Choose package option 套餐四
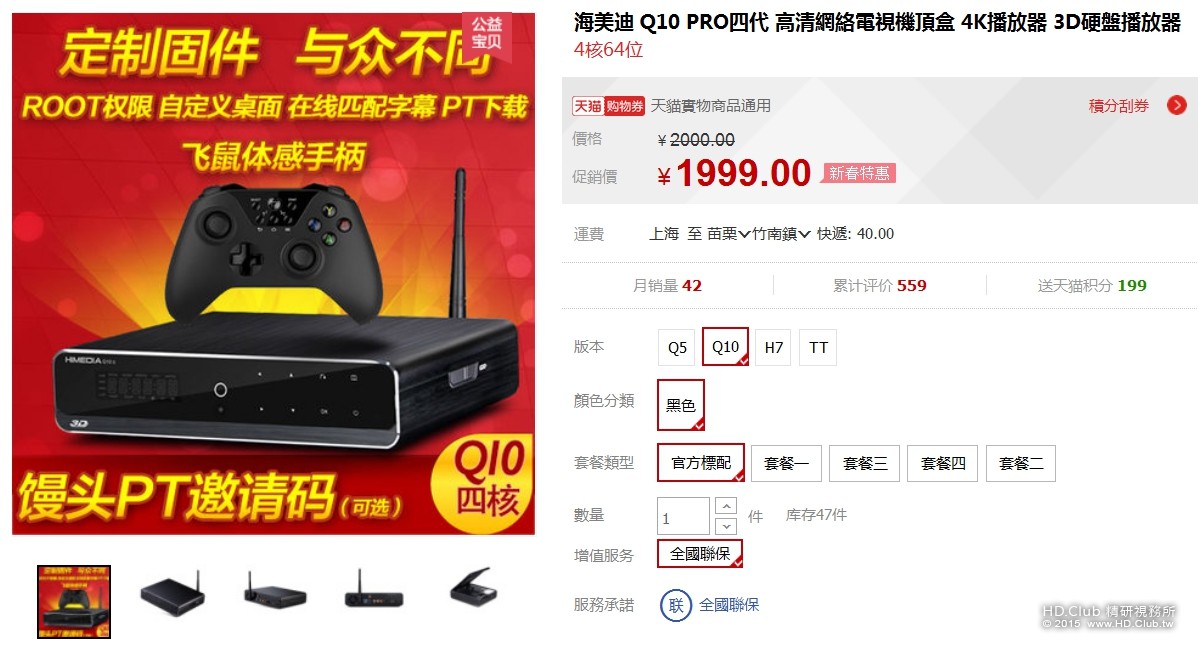The width and height of the screenshot is (1198, 649). 943,463
